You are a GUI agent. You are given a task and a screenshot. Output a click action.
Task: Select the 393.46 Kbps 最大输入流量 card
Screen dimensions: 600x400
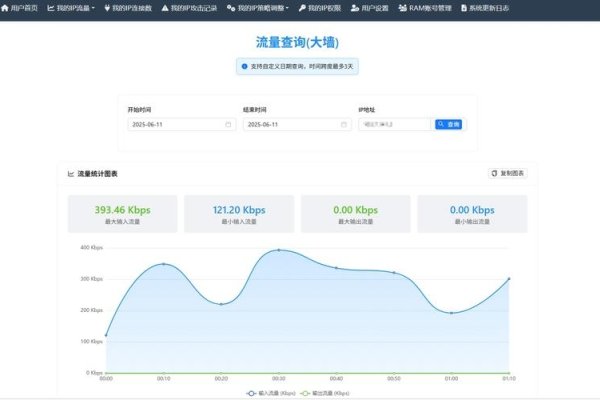point(122,214)
